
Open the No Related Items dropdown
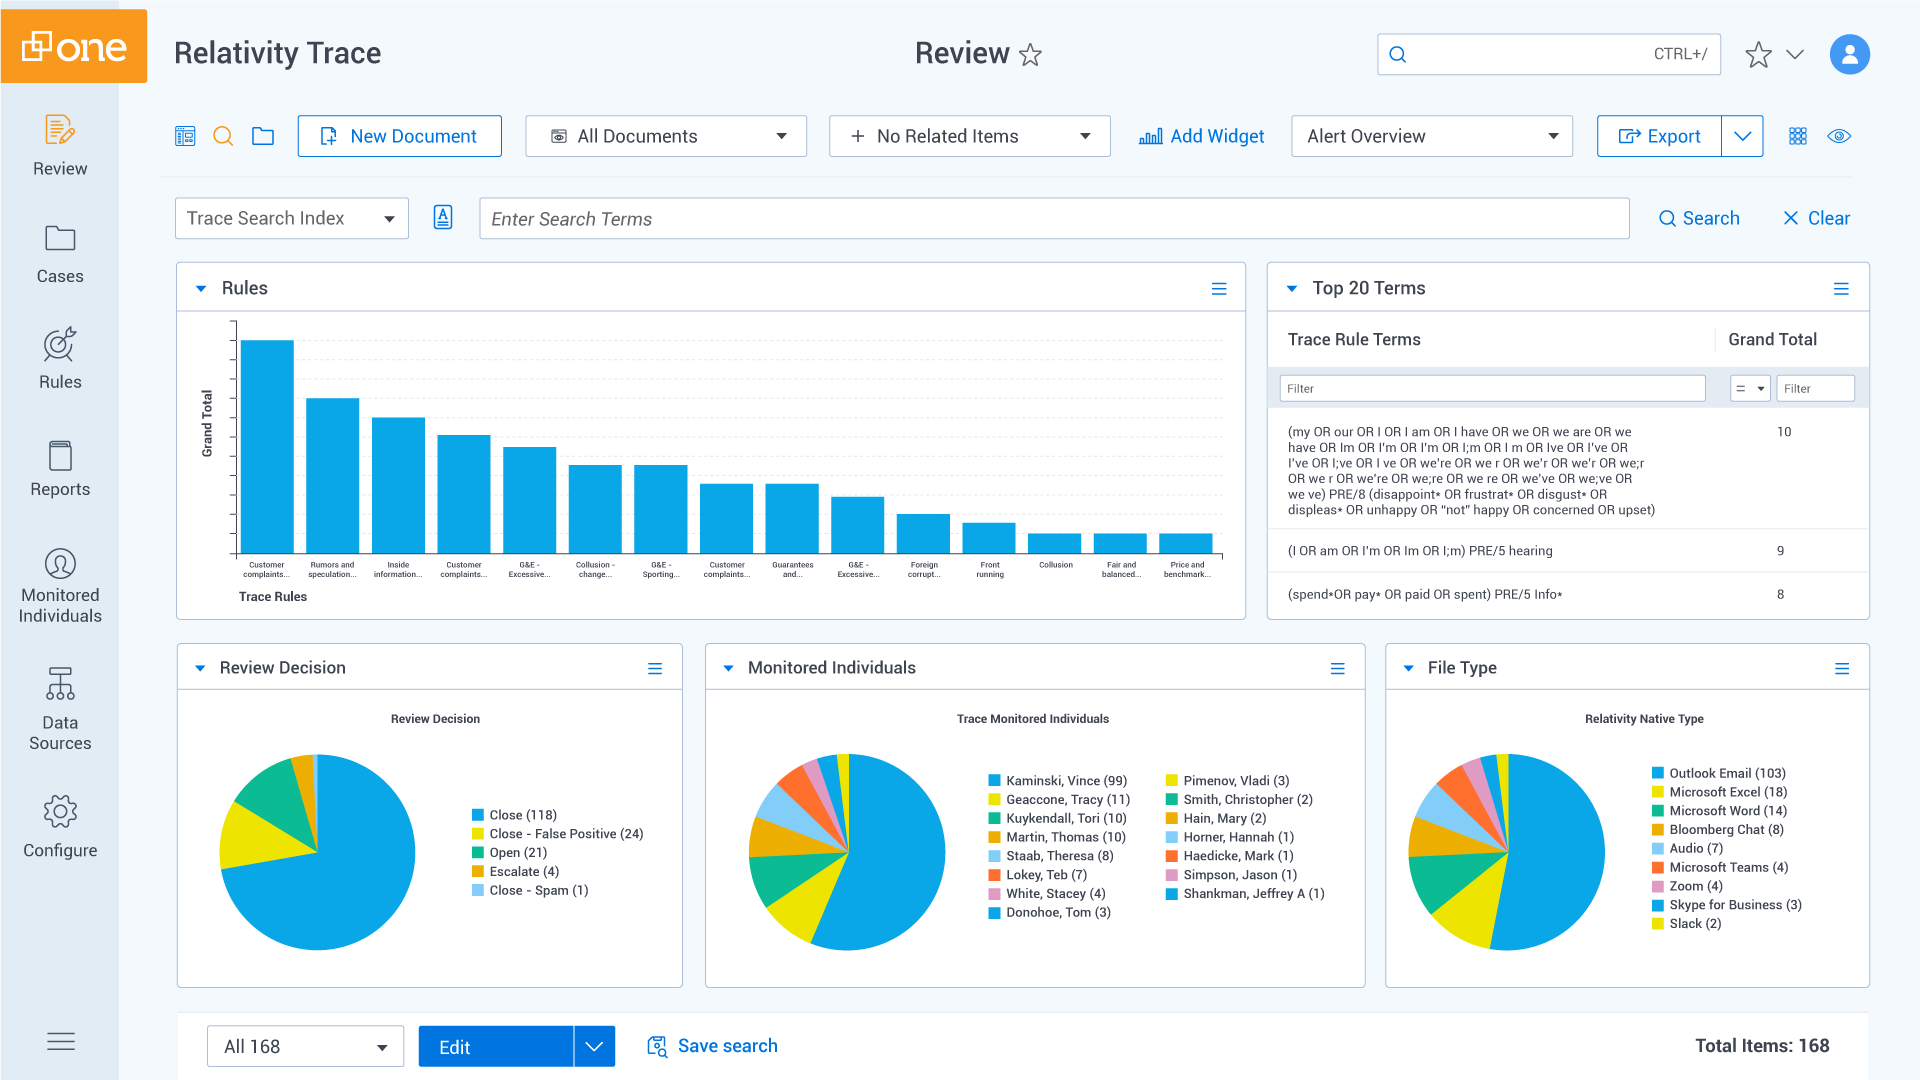tap(969, 136)
